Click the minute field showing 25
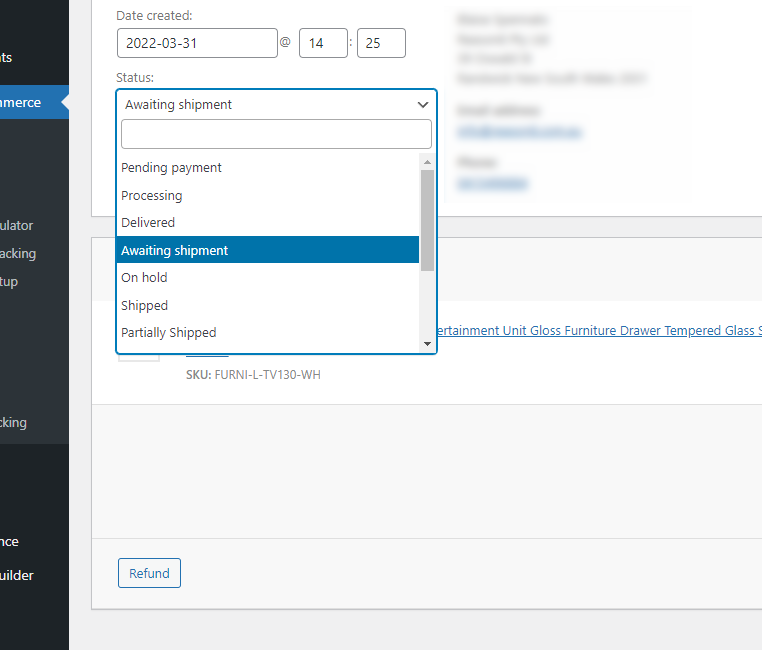The width and height of the screenshot is (762, 650). tap(380, 43)
